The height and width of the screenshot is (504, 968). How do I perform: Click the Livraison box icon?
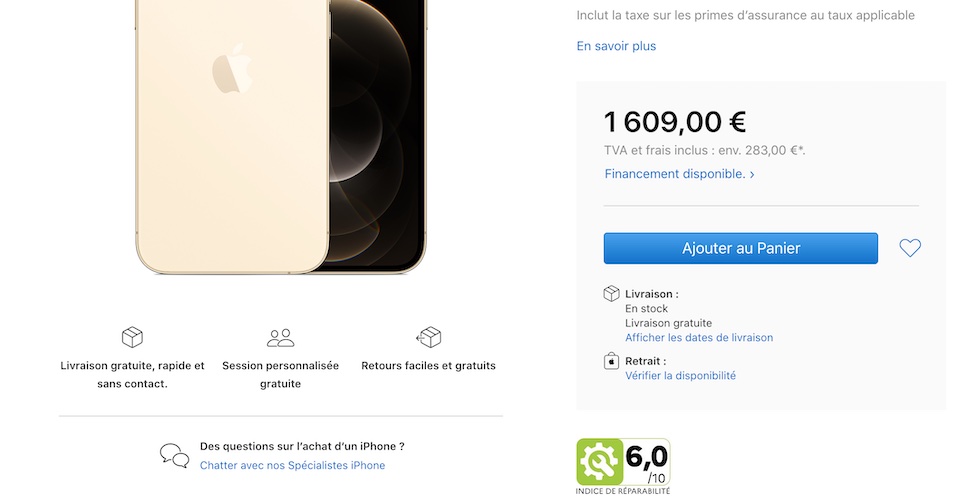[611, 293]
